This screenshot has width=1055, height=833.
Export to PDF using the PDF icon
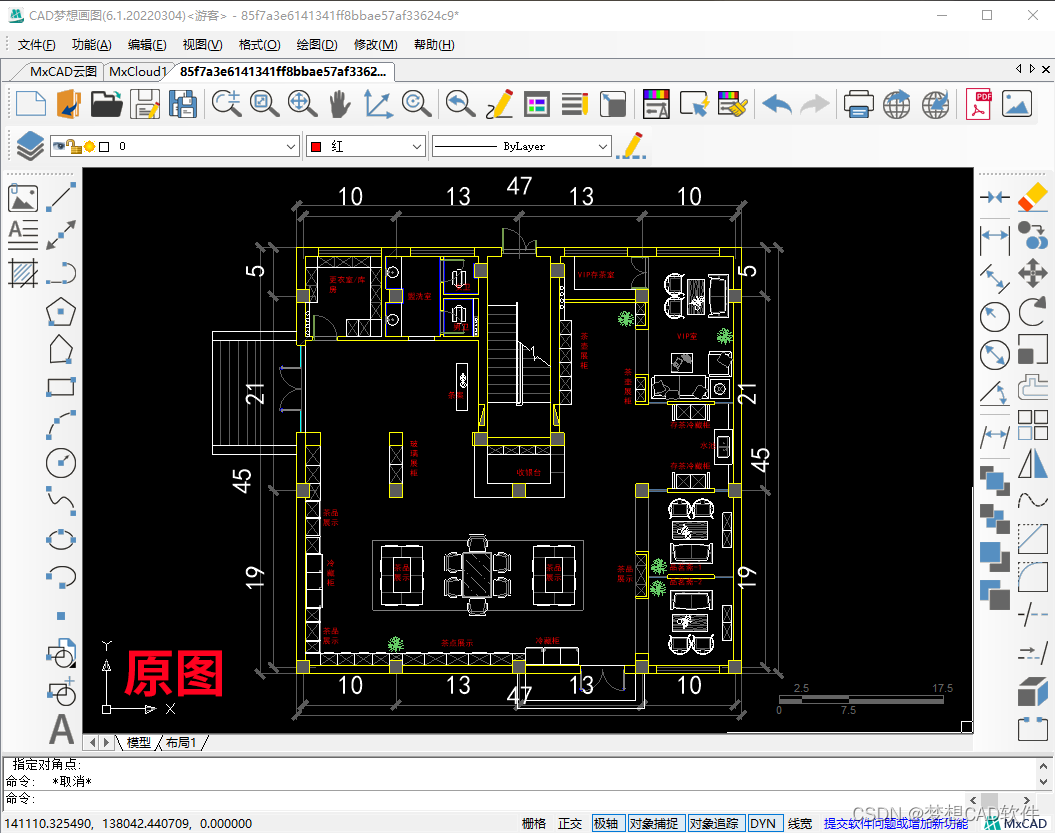(978, 104)
